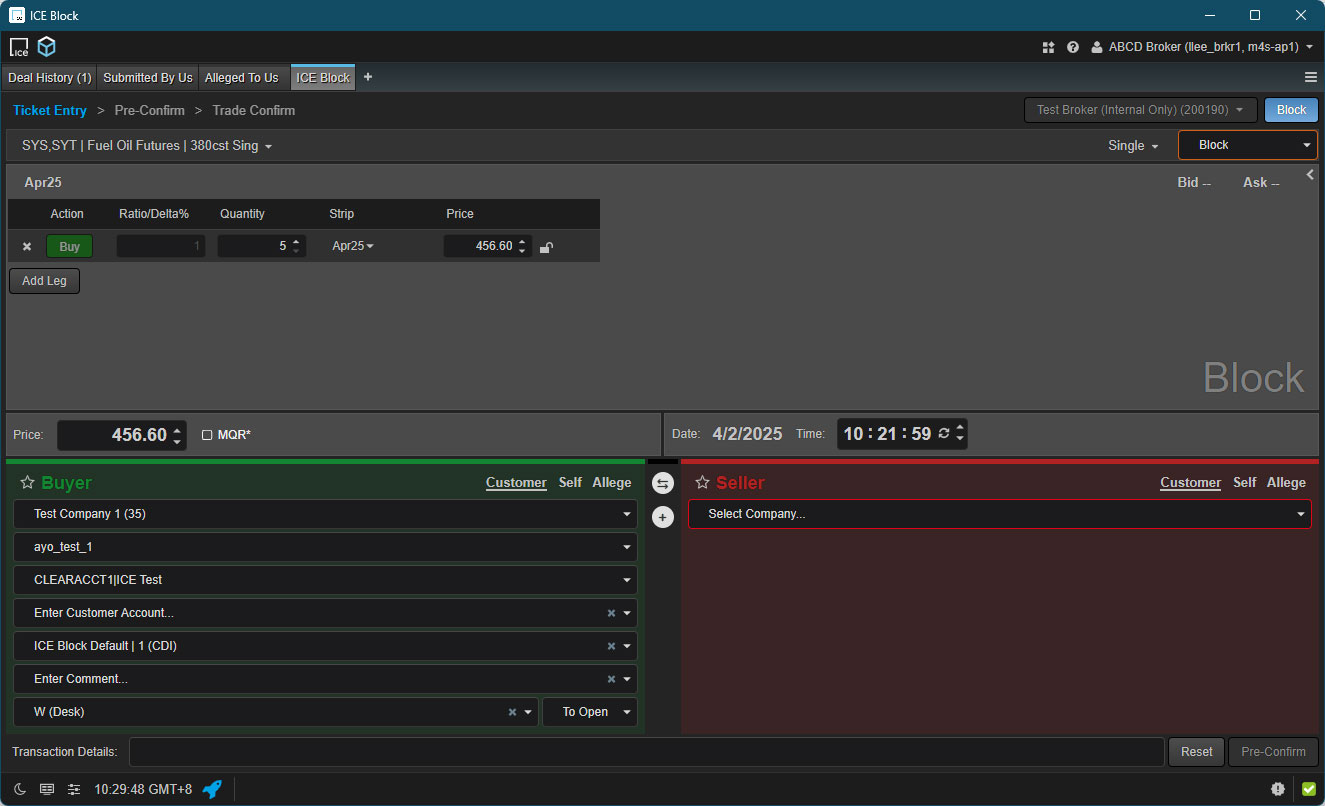Open the To Open dropdown

[x=589, y=712]
